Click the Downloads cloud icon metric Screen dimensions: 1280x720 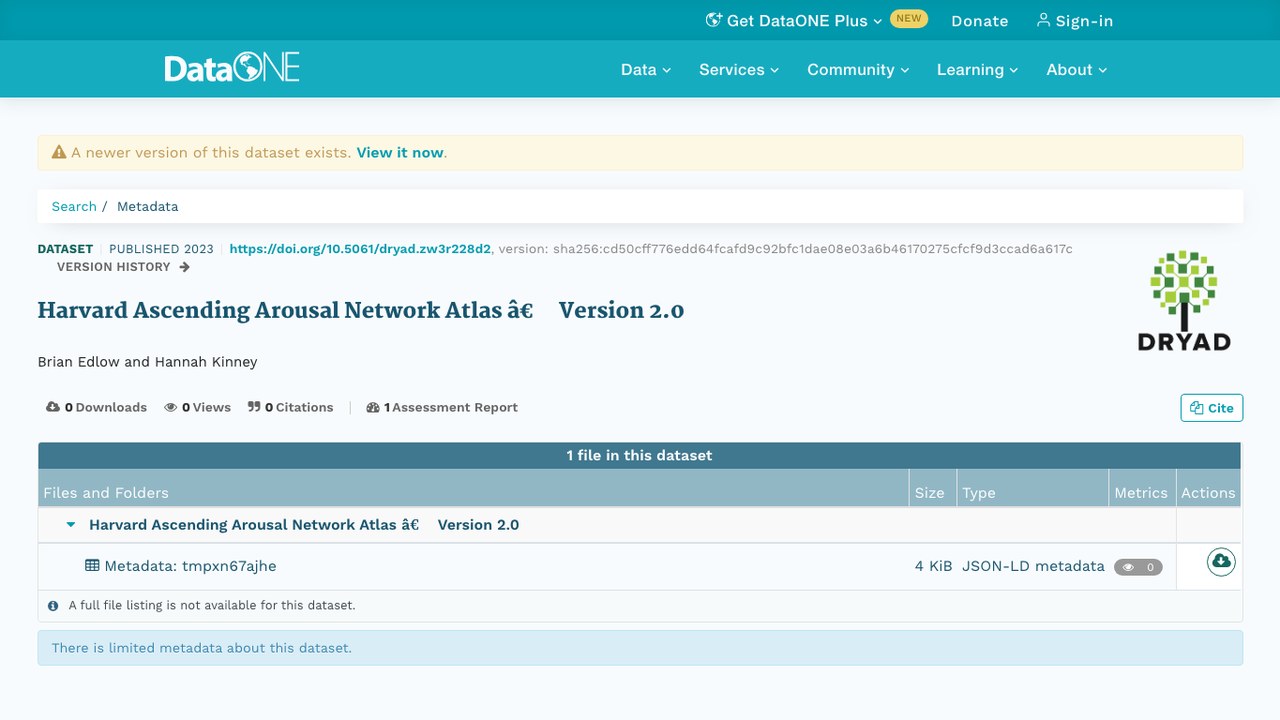coord(96,407)
